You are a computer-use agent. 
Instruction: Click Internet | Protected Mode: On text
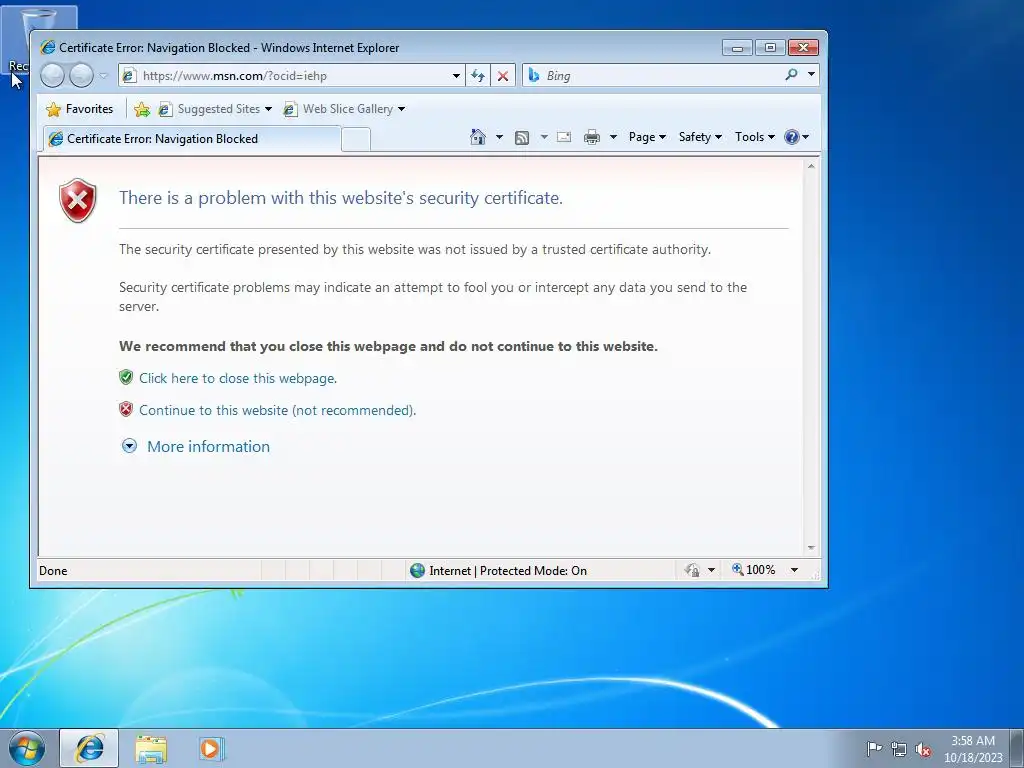(508, 571)
